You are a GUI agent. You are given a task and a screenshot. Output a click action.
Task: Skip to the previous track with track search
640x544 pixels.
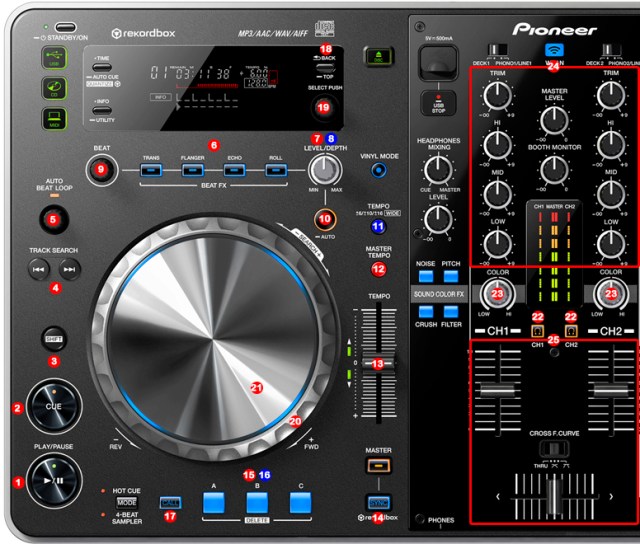39,269
